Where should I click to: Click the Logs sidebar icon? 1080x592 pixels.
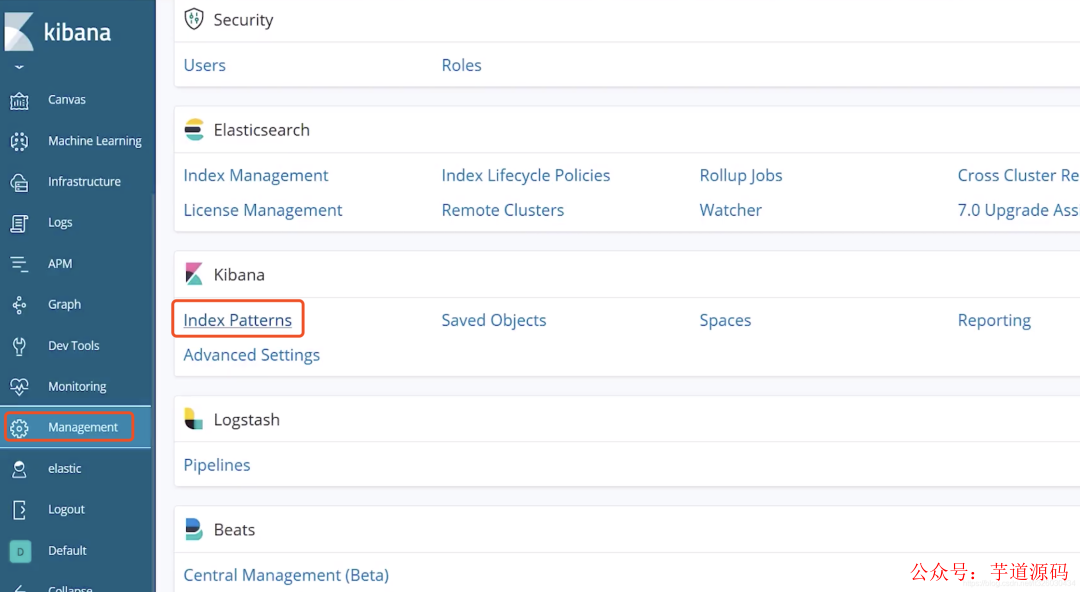19,223
